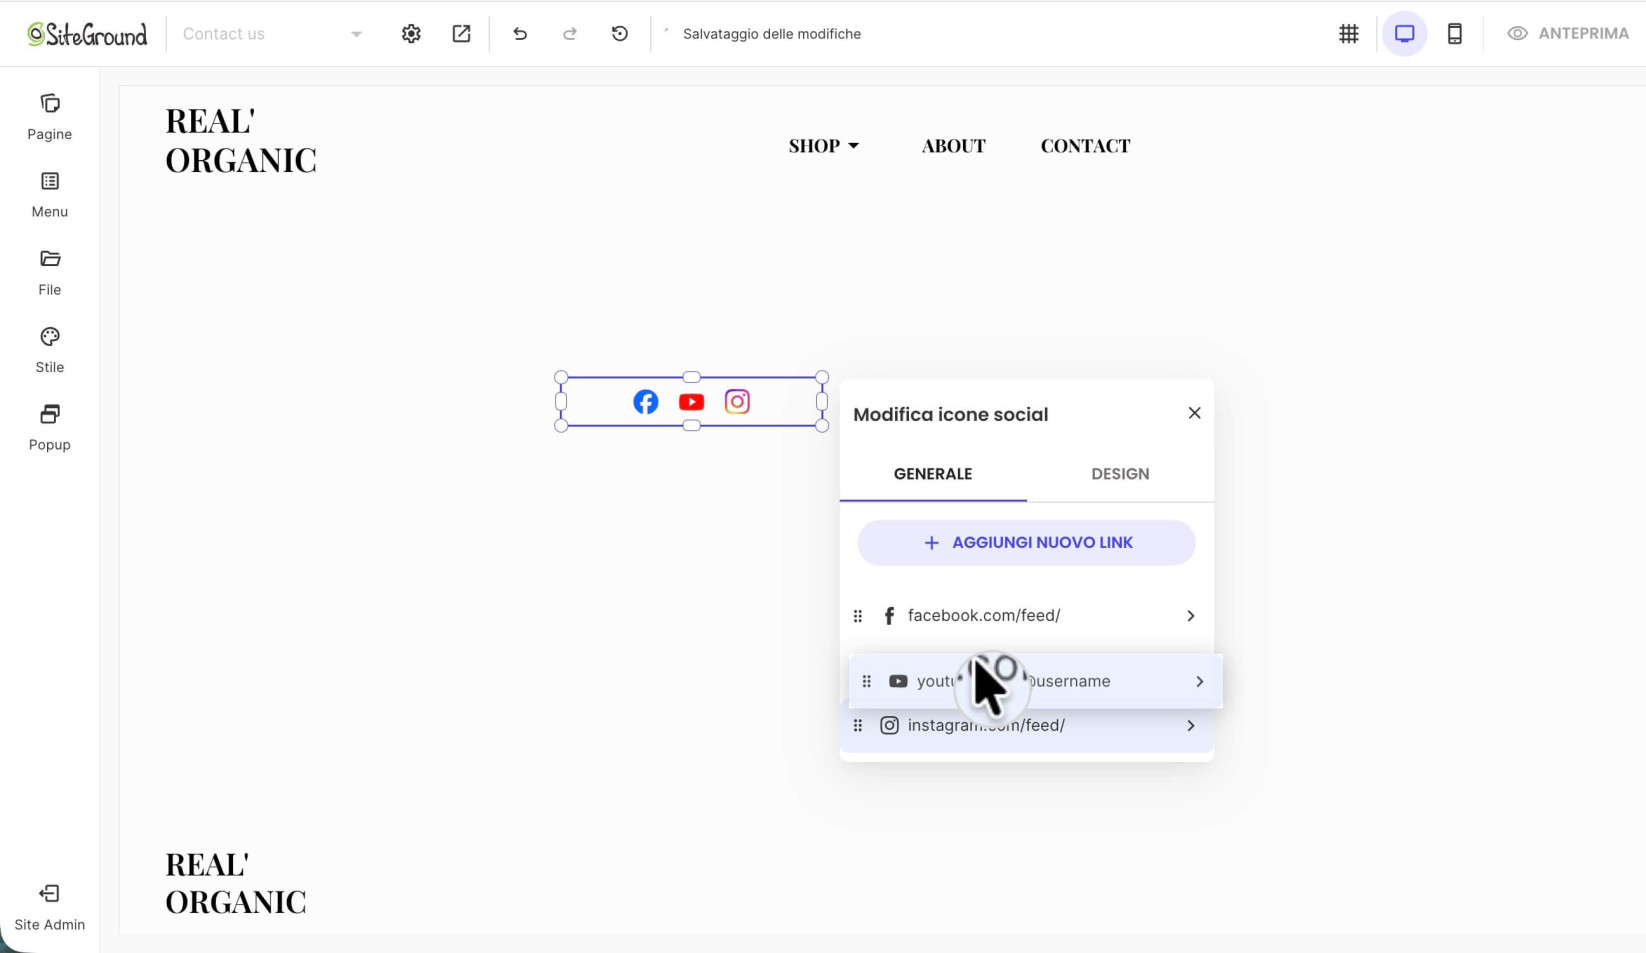Go to Site Admin
The image size is (1646, 953).
[x=50, y=908]
